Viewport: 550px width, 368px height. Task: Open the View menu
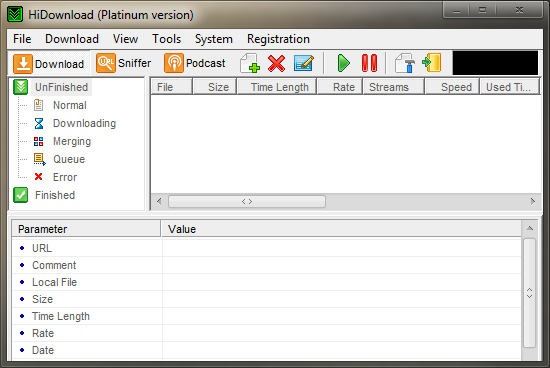pyautogui.click(x=125, y=39)
